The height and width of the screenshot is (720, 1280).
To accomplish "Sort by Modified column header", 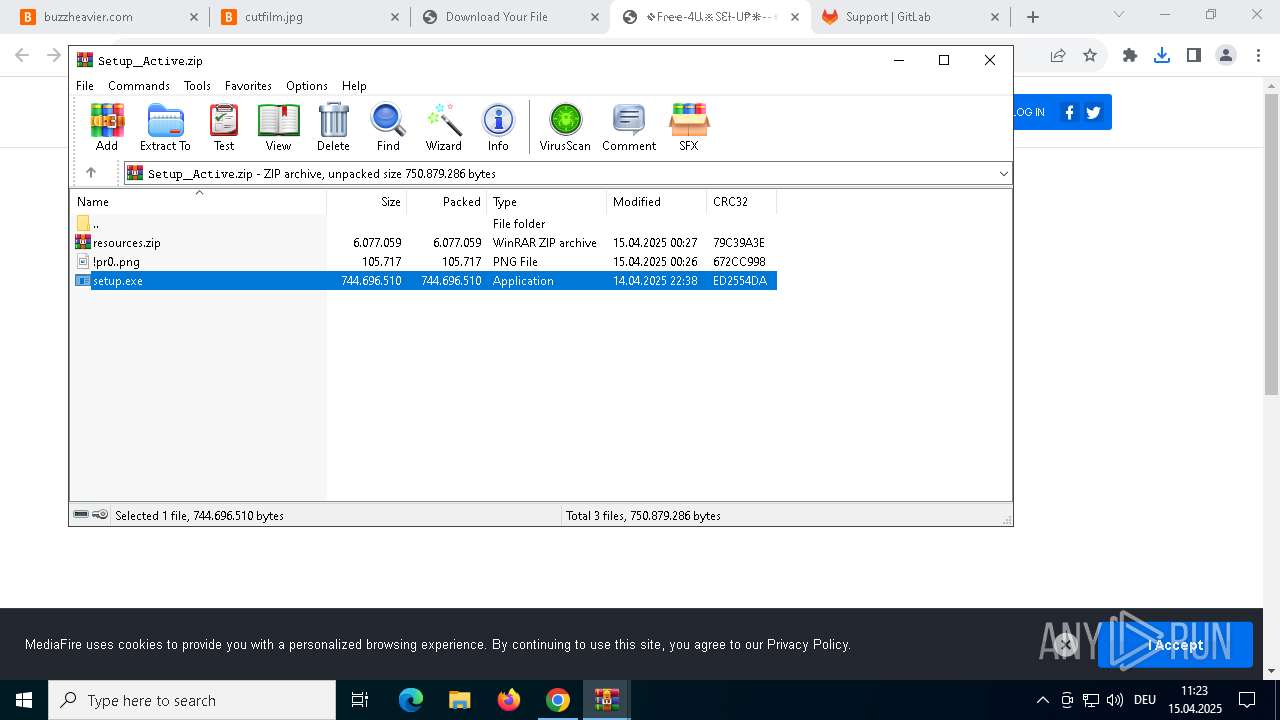I will [x=657, y=202].
